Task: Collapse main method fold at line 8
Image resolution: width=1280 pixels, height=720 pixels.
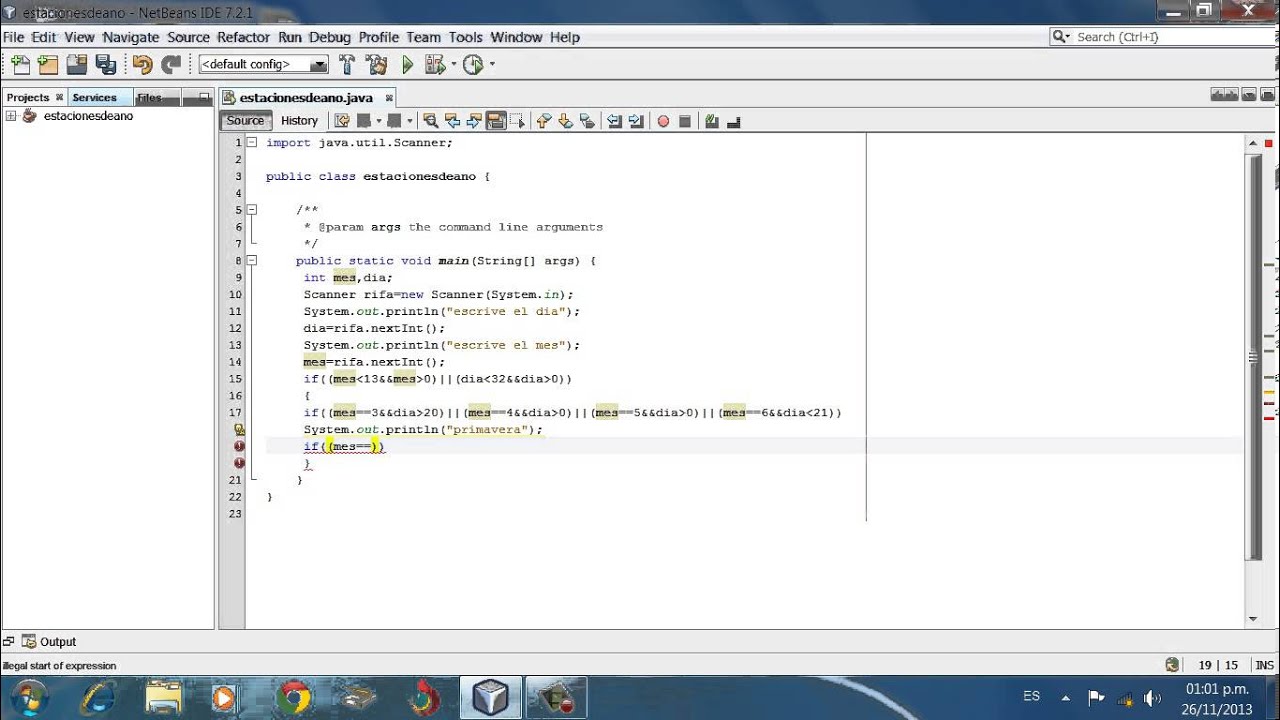Action: pos(252,260)
